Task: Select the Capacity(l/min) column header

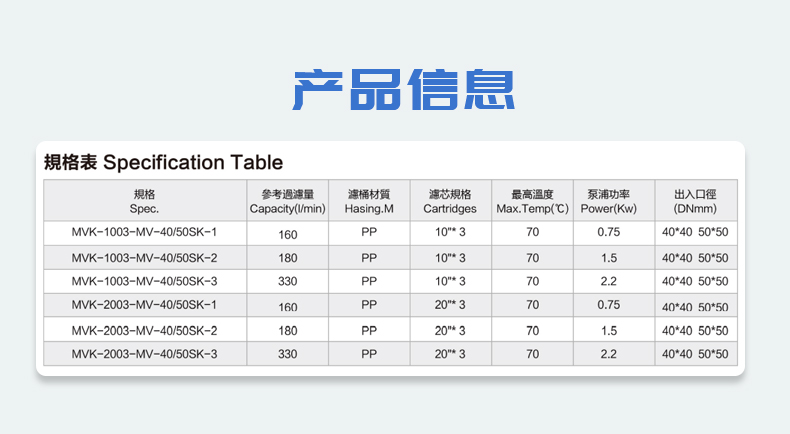Action: 288,202
